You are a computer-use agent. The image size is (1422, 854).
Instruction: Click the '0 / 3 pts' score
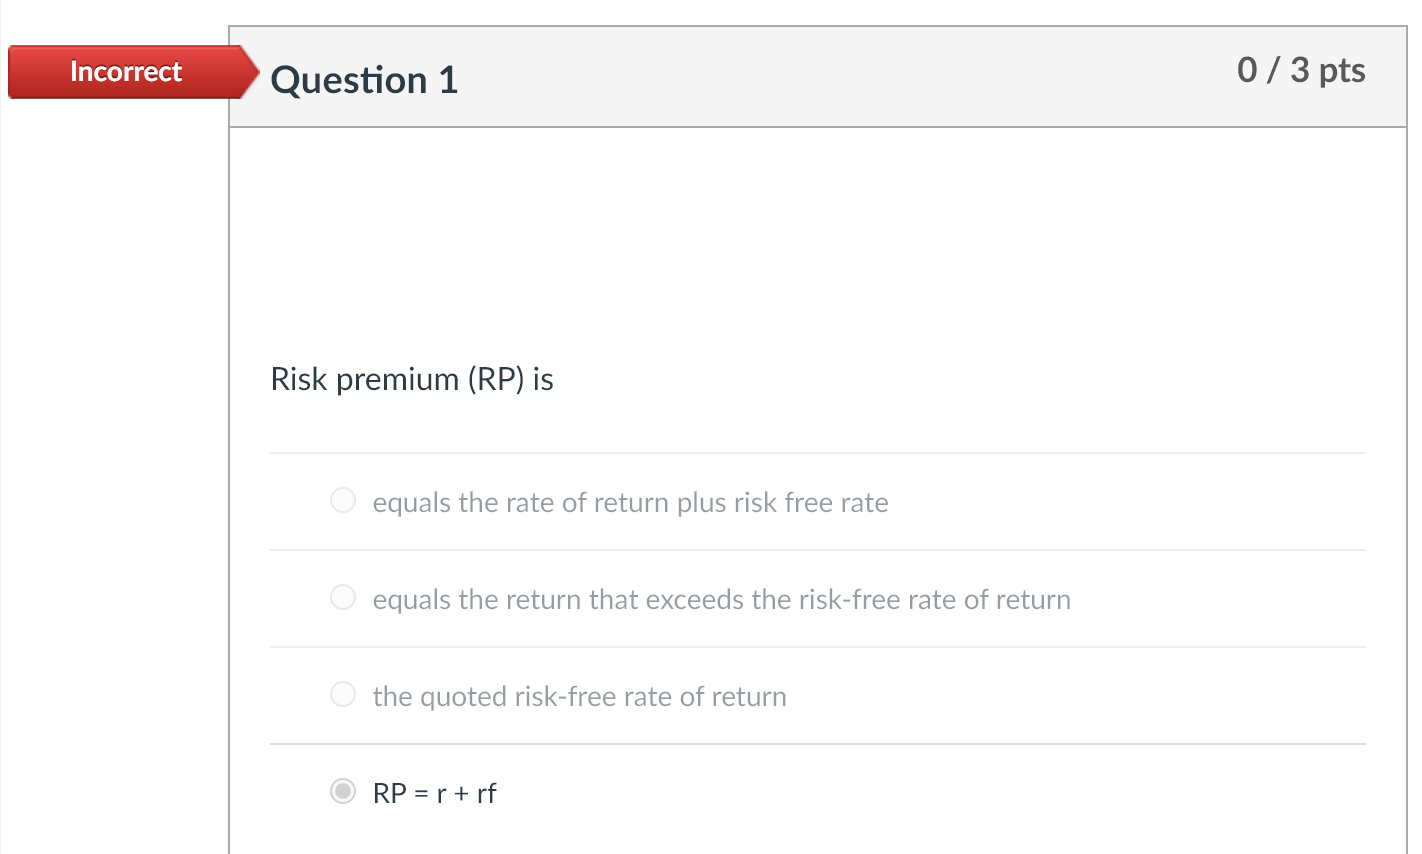1300,70
